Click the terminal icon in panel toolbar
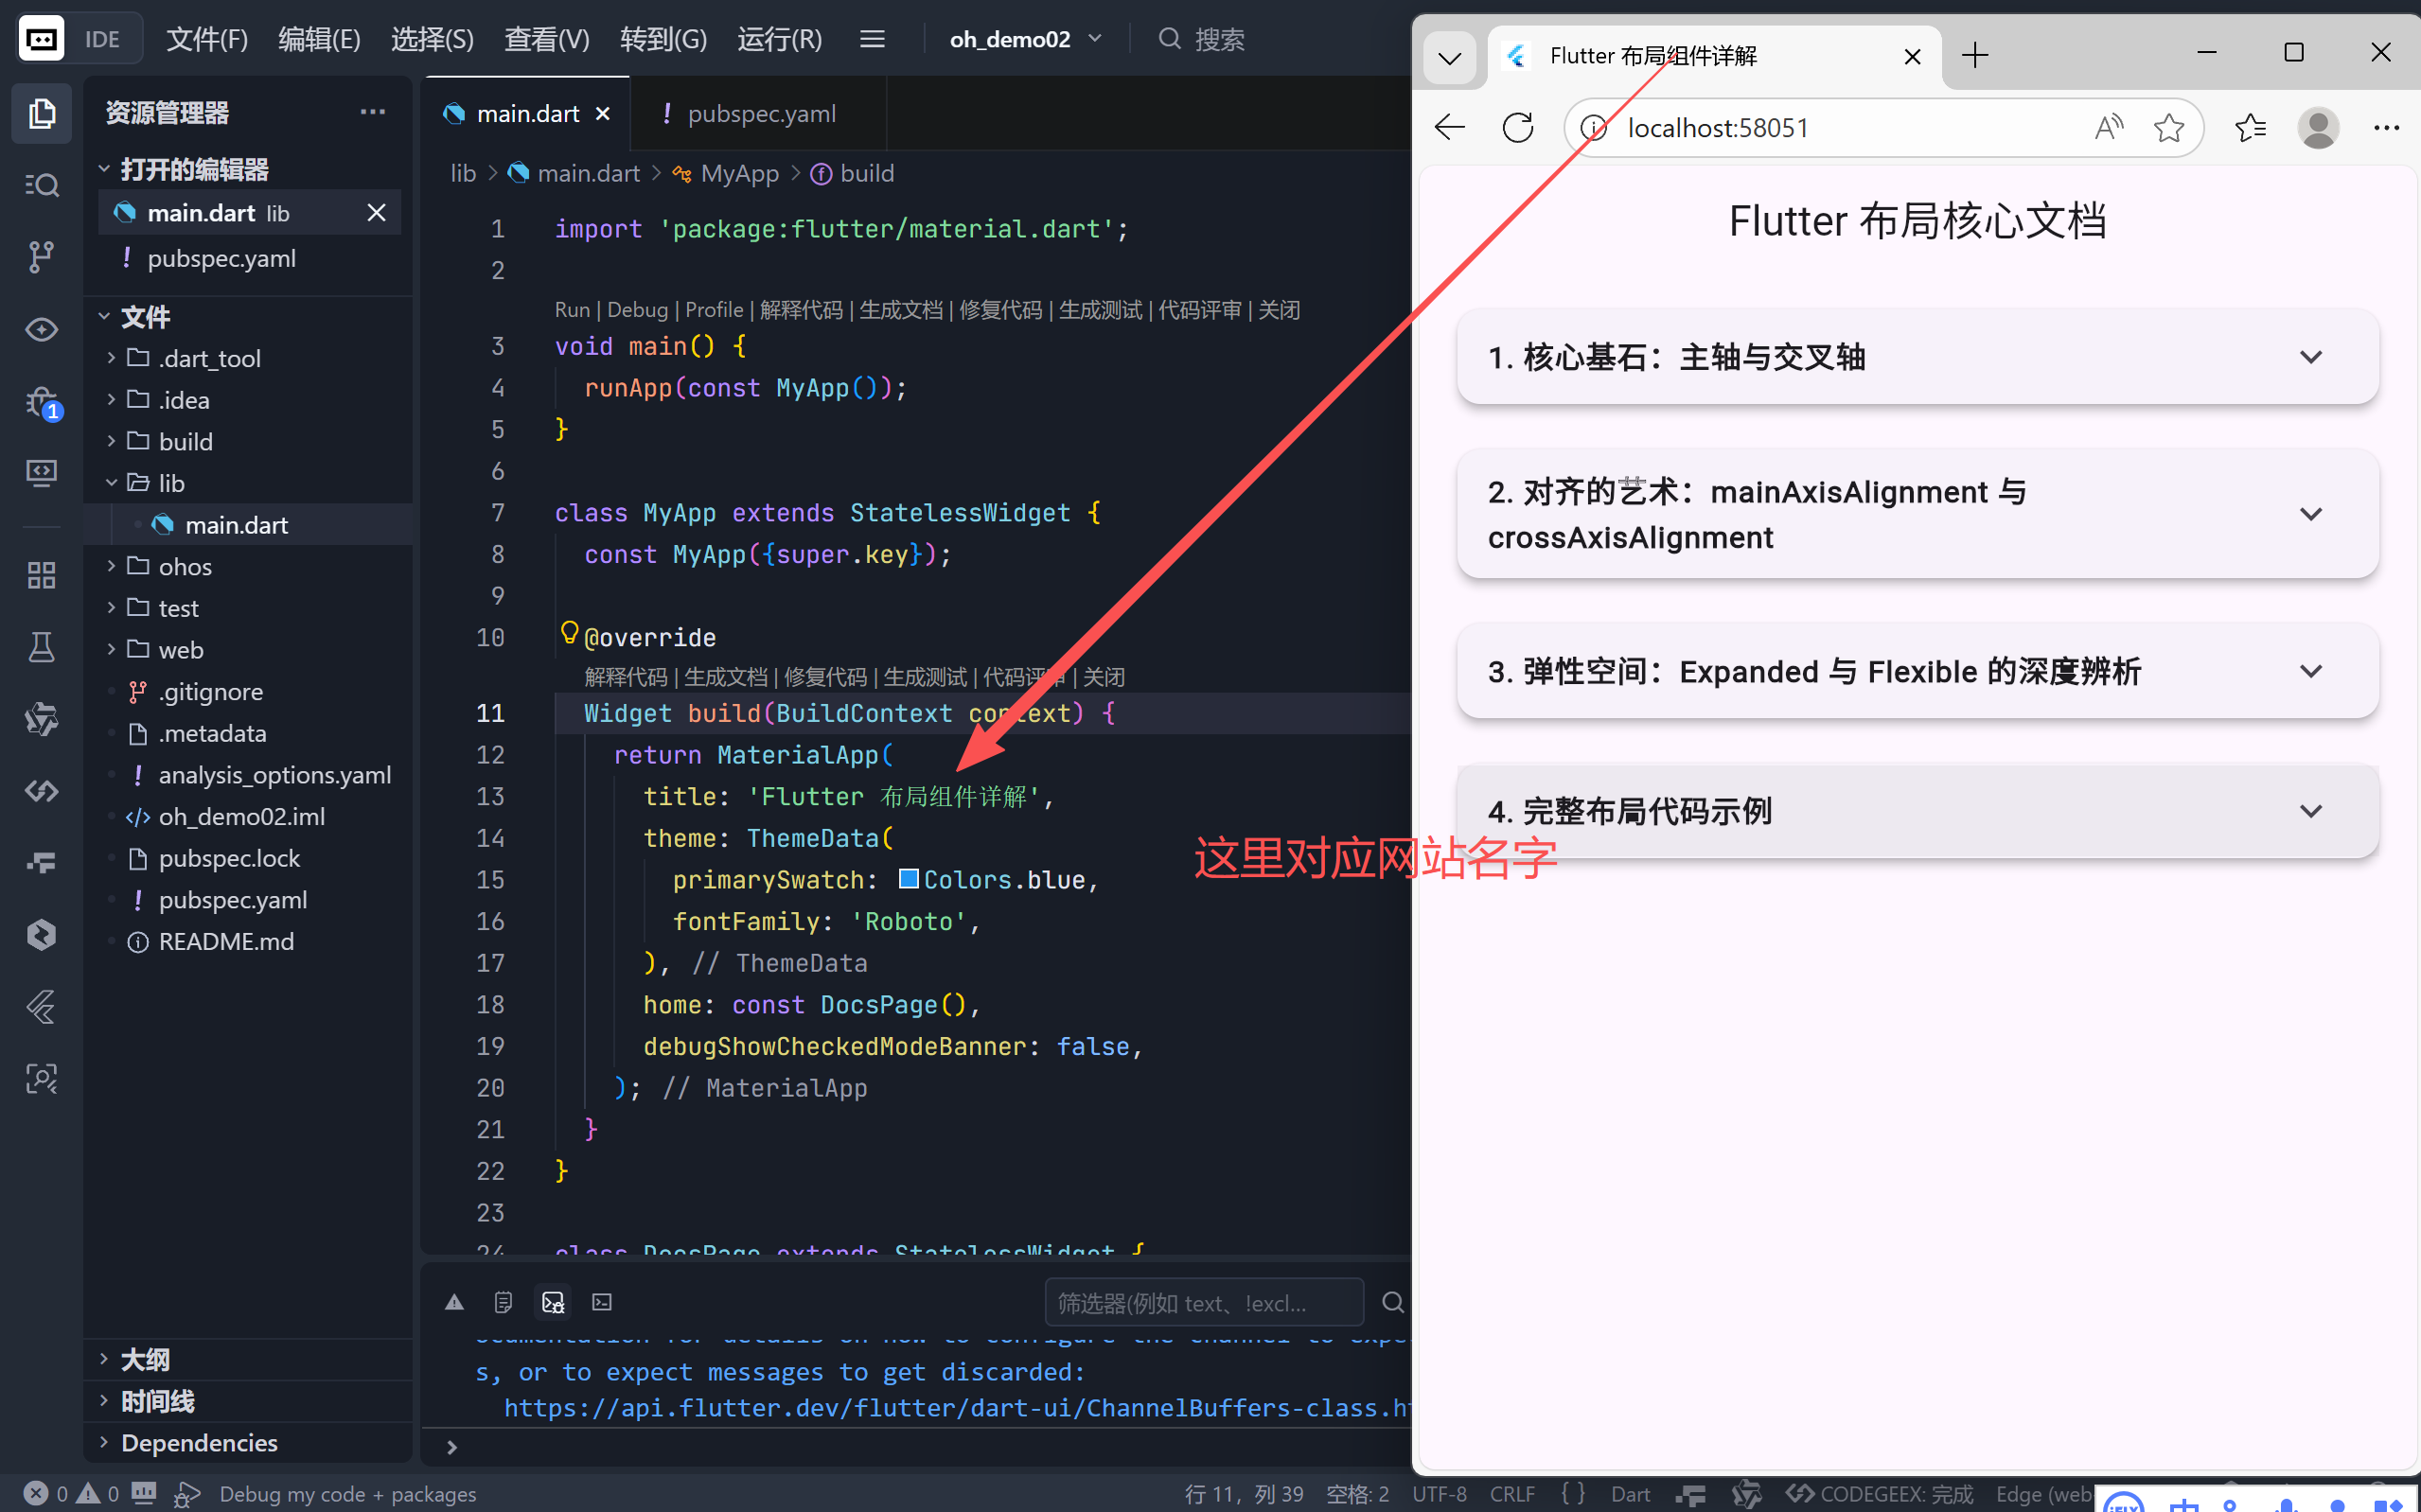The height and width of the screenshot is (1512, 2421). pyautogui.click(x=602, y=1302)
